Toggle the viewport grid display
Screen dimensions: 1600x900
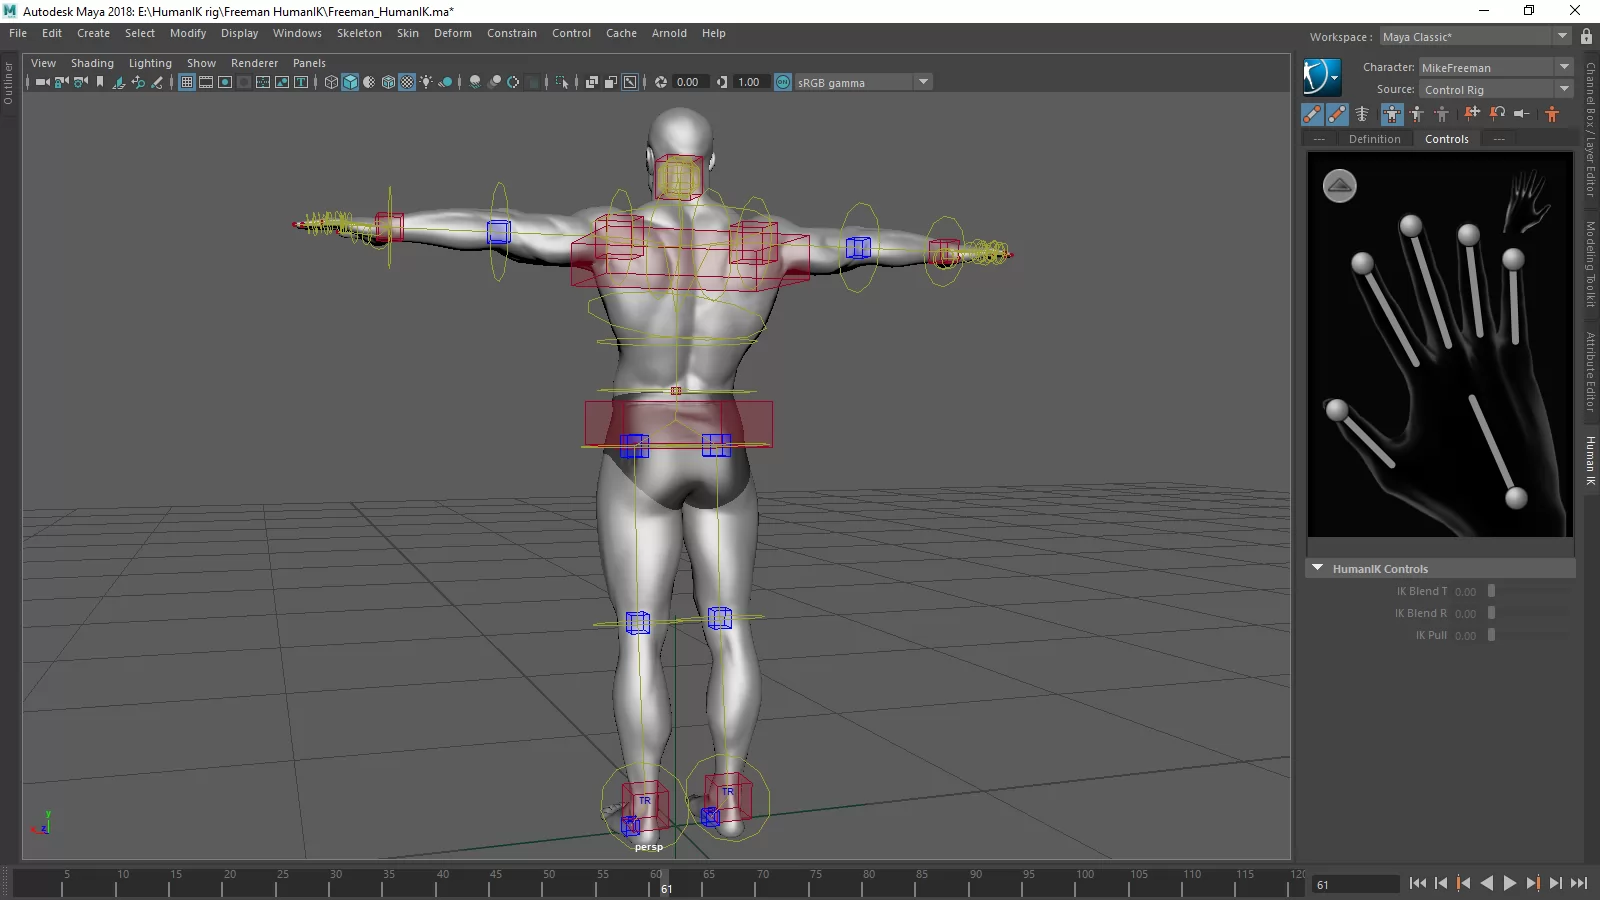point(187,82)
